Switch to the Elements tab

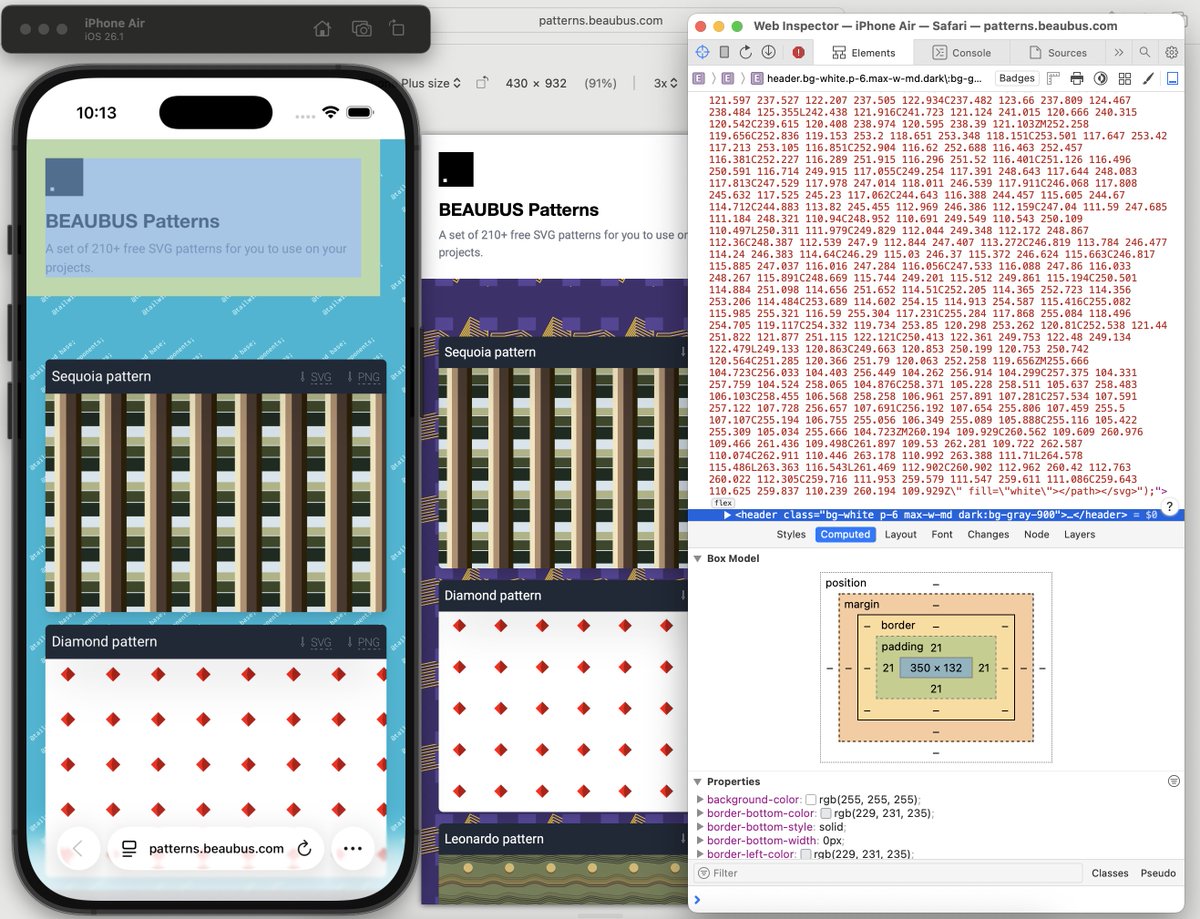[x=864, y=53]
